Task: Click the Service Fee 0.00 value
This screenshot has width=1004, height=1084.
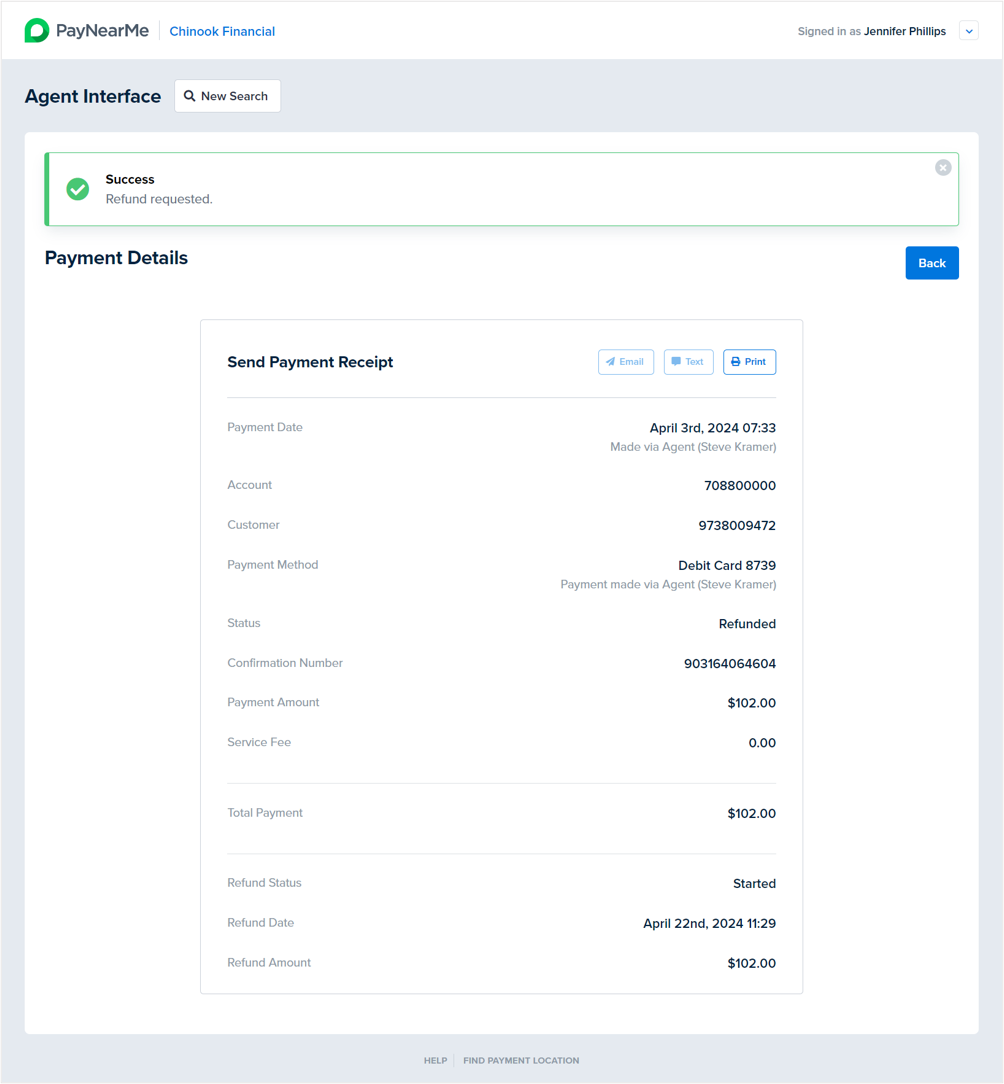Action: [x=762, y=743]
